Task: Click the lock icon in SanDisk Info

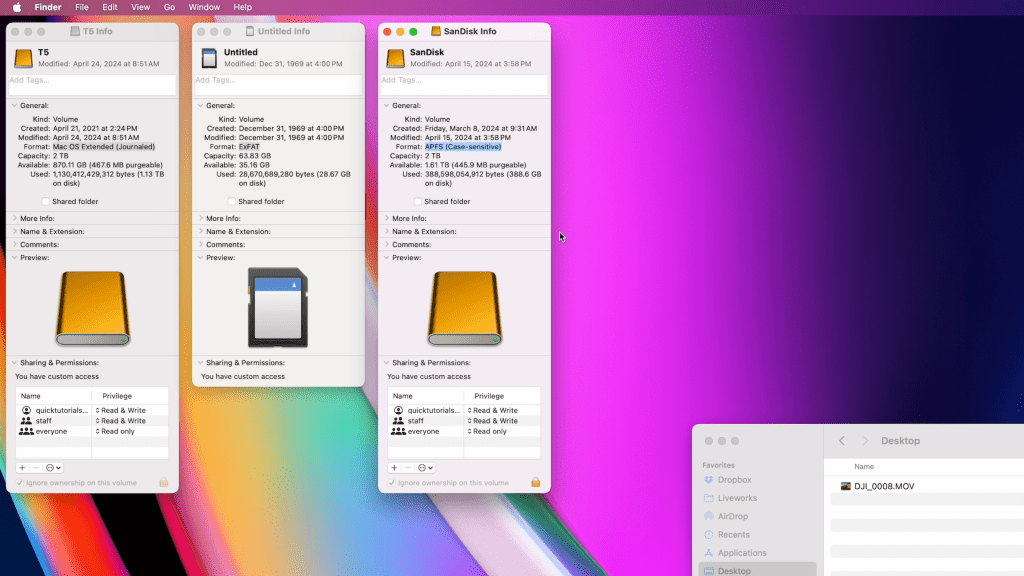Action: [535, 482]
